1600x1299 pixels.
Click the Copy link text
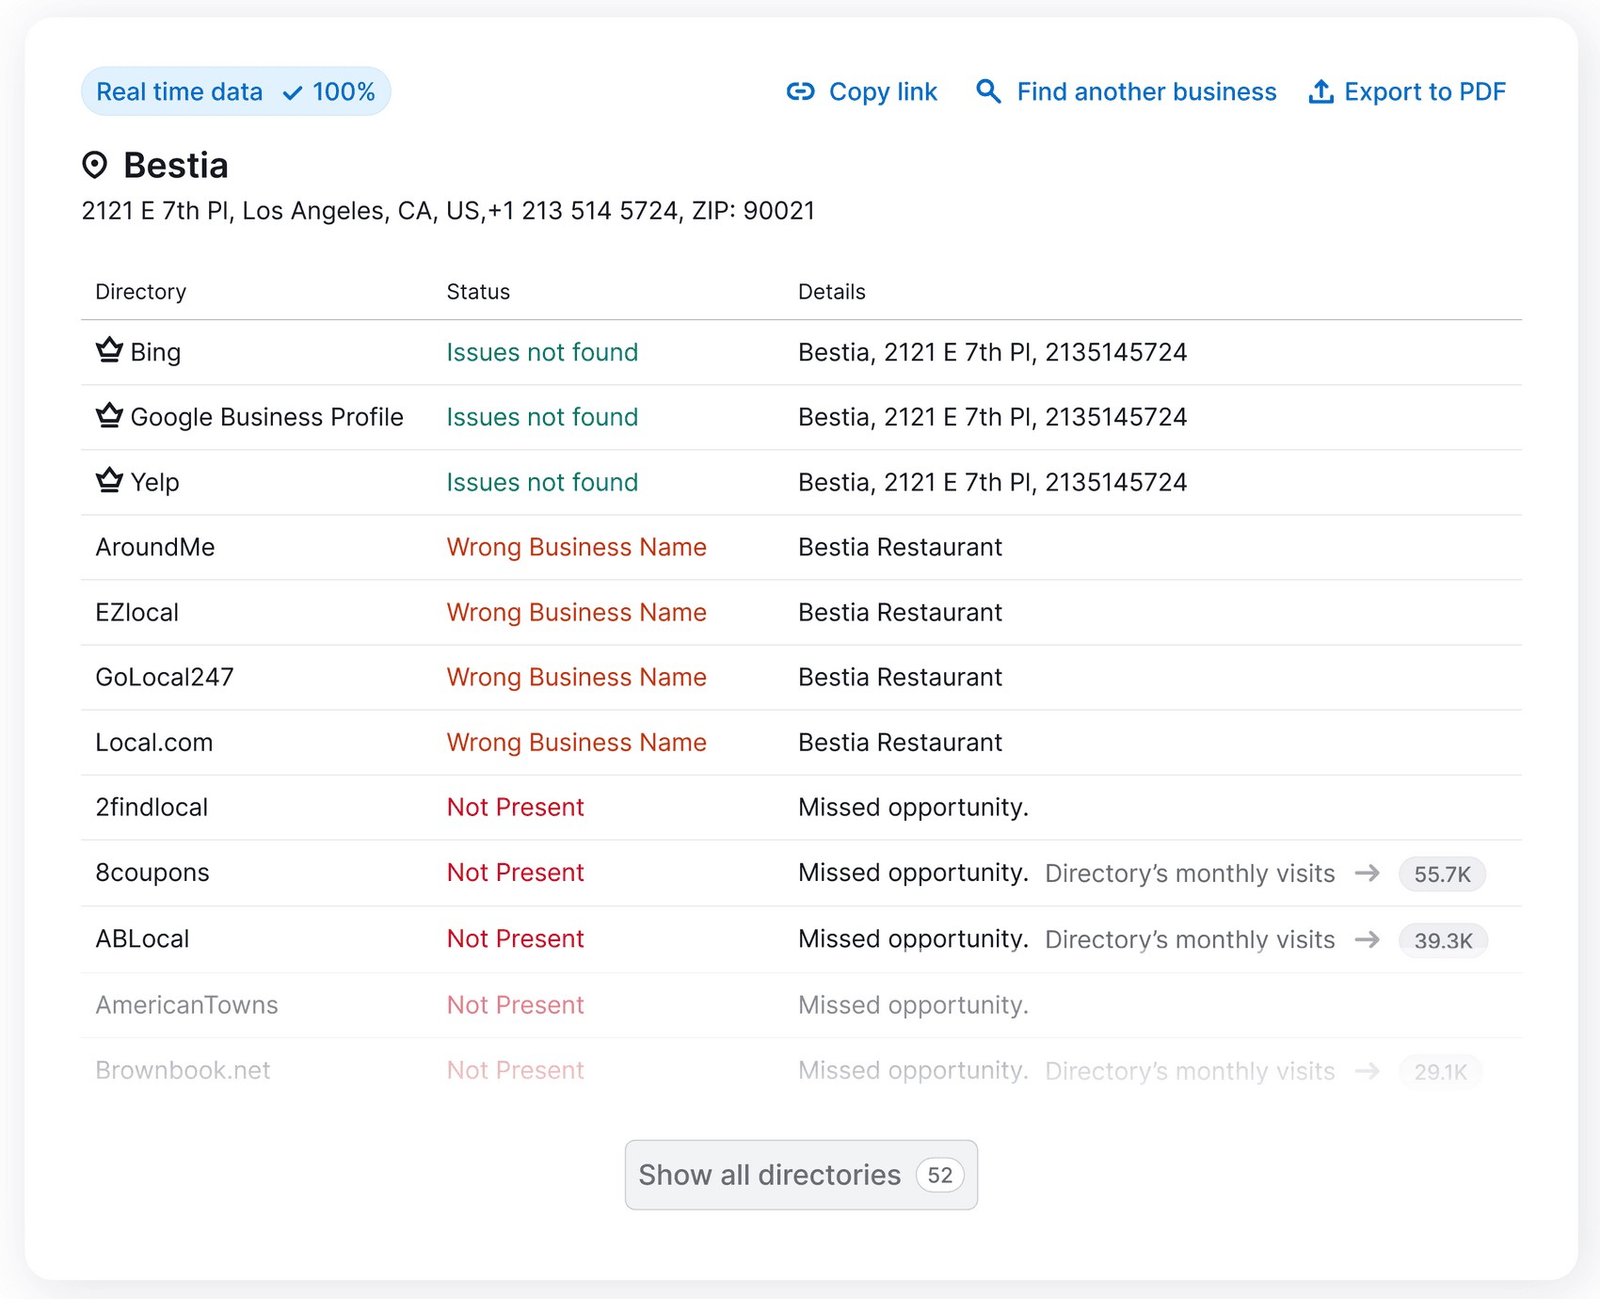point(882,92)
